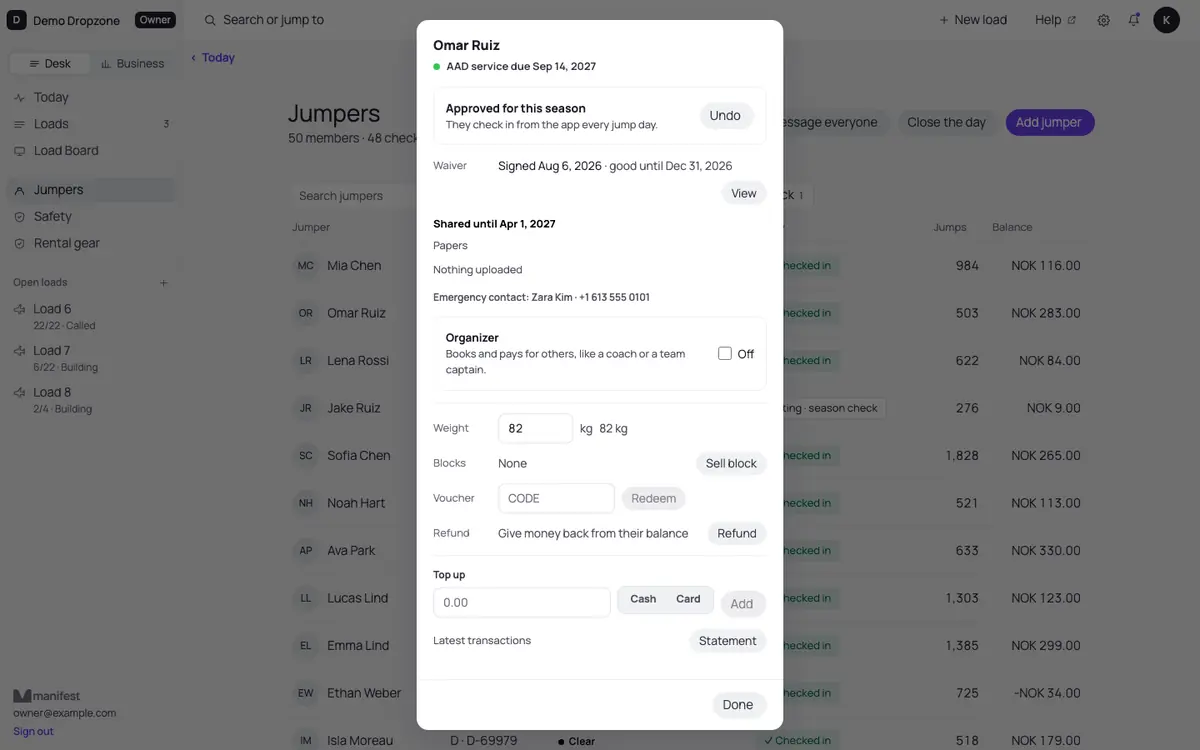This screenshot has width=1200, height=750.
Task: Click the Message everyone button
Action: click(828, 123)
